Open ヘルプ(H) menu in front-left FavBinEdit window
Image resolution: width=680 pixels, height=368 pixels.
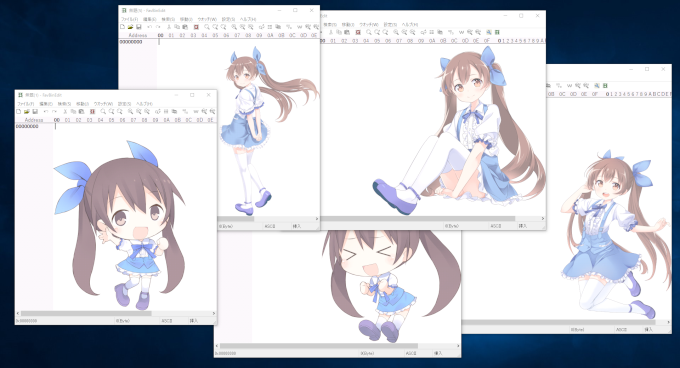pos(144,104)
